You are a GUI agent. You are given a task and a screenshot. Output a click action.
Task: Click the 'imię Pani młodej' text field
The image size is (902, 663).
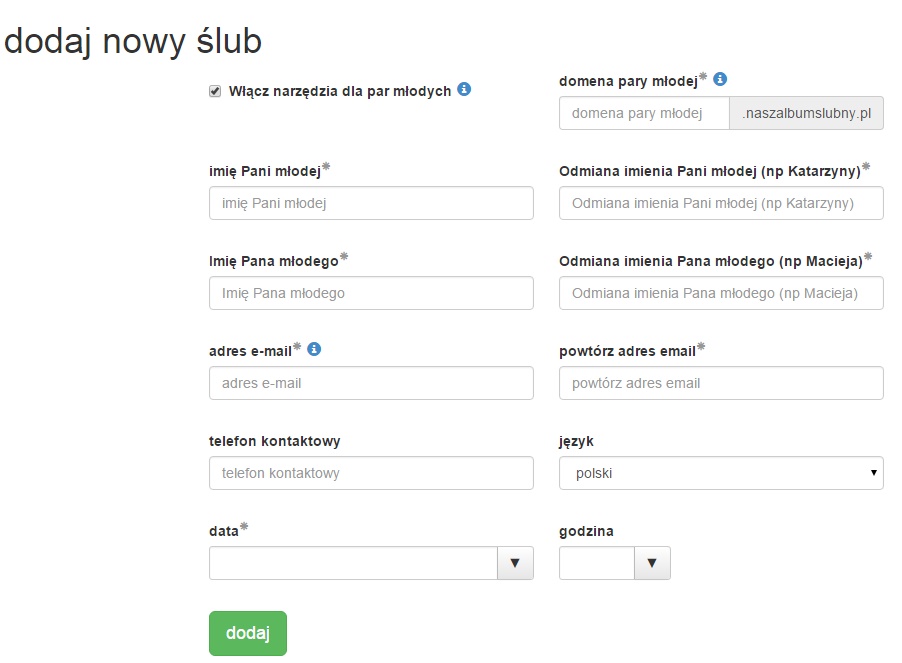click(x=371, y=203)
